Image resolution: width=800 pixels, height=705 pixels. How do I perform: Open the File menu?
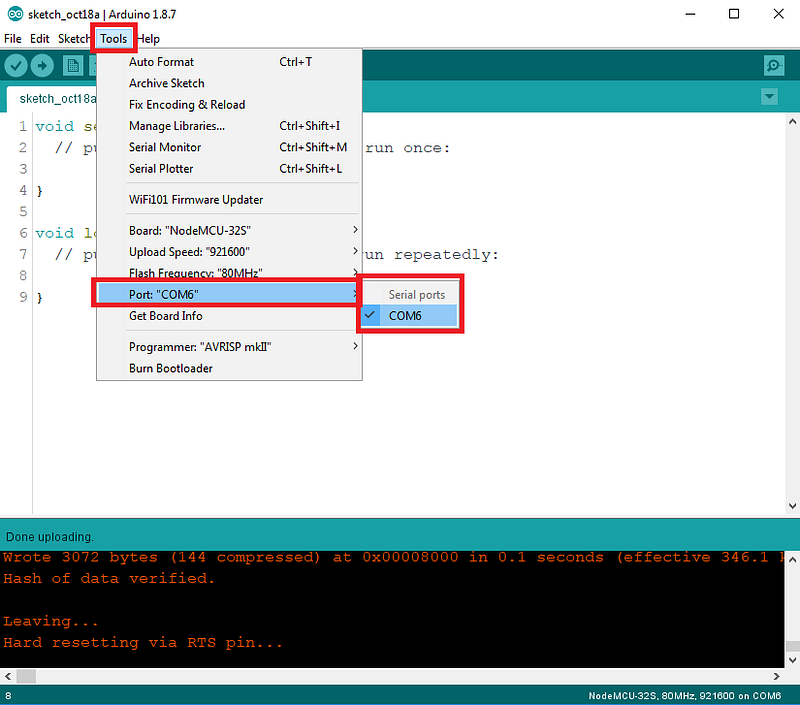point(13,39)
